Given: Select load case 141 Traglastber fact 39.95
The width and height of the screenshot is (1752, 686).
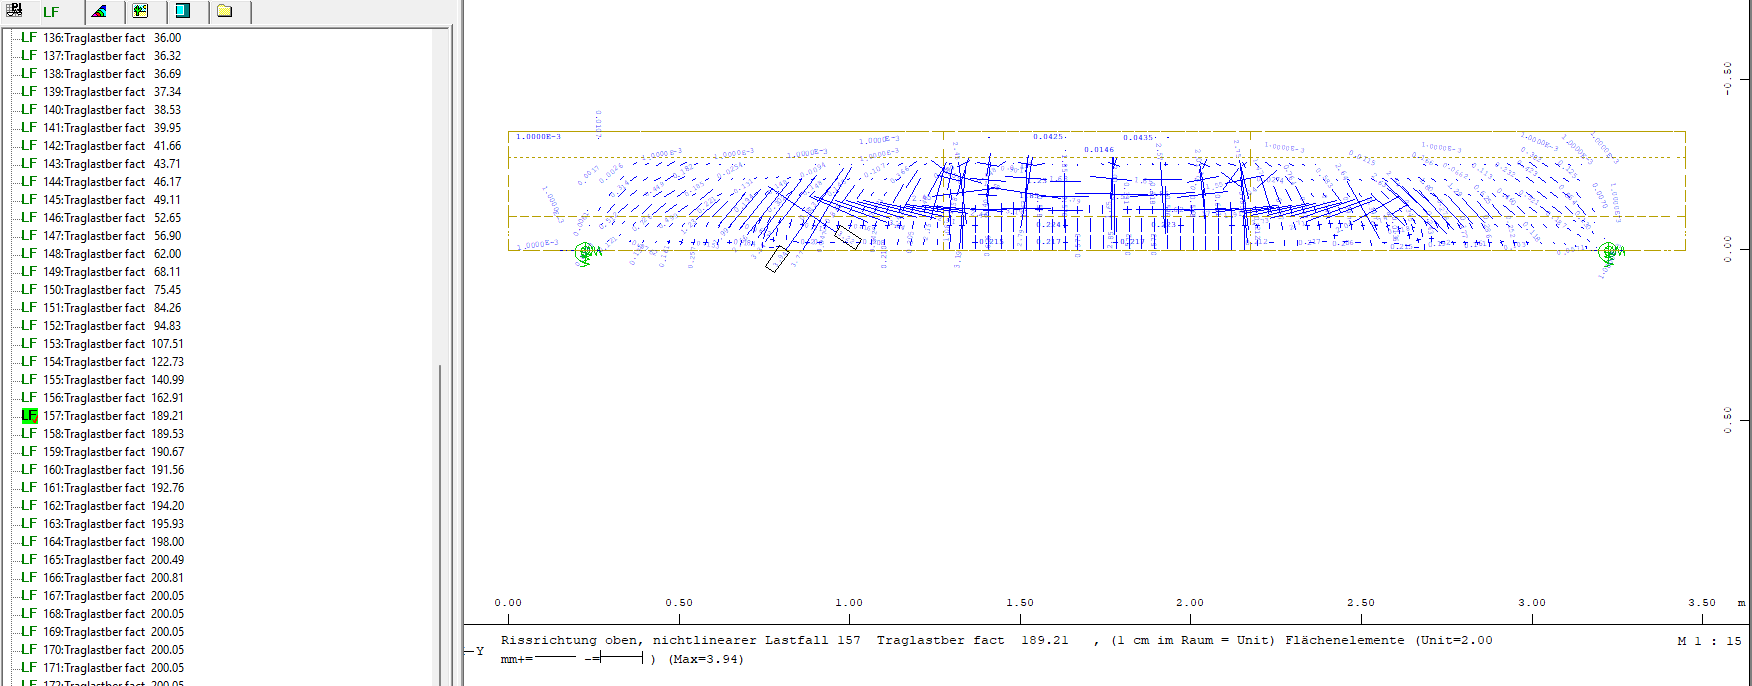Looking at the screenshot, I should pyautogui.click(x=111, y=128).
